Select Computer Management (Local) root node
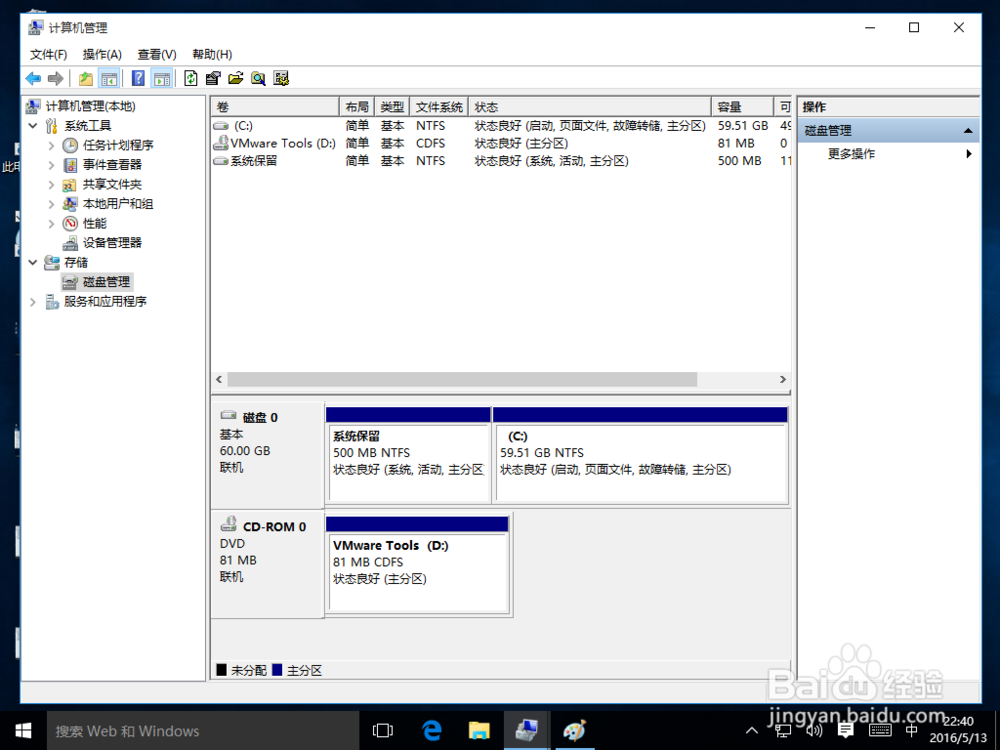This screenshot has width=1000, height=750. (x=81, y=107)
